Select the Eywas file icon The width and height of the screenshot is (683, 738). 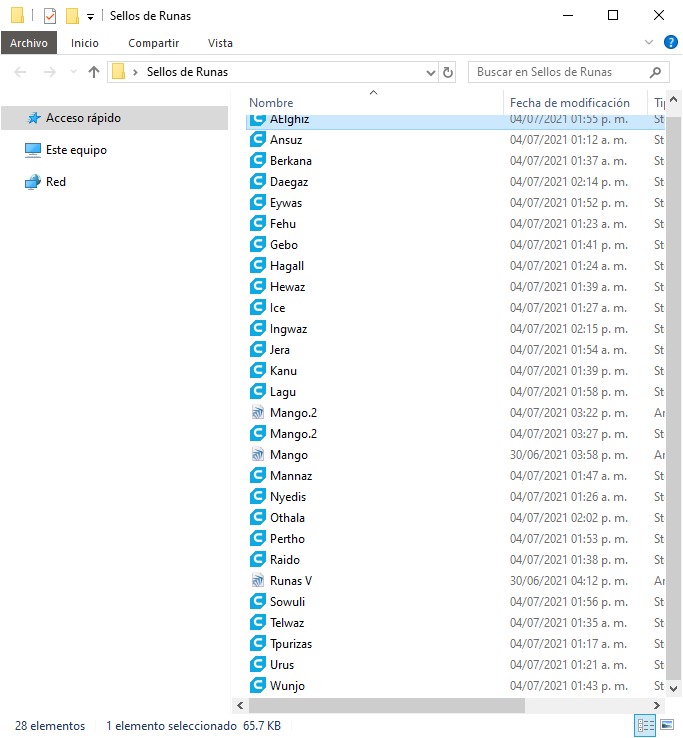pyautogui.click(x=257, y=202)
